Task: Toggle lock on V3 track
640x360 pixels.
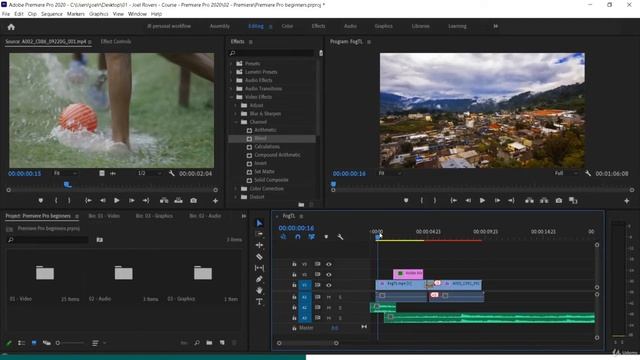Action: point(294,264)
